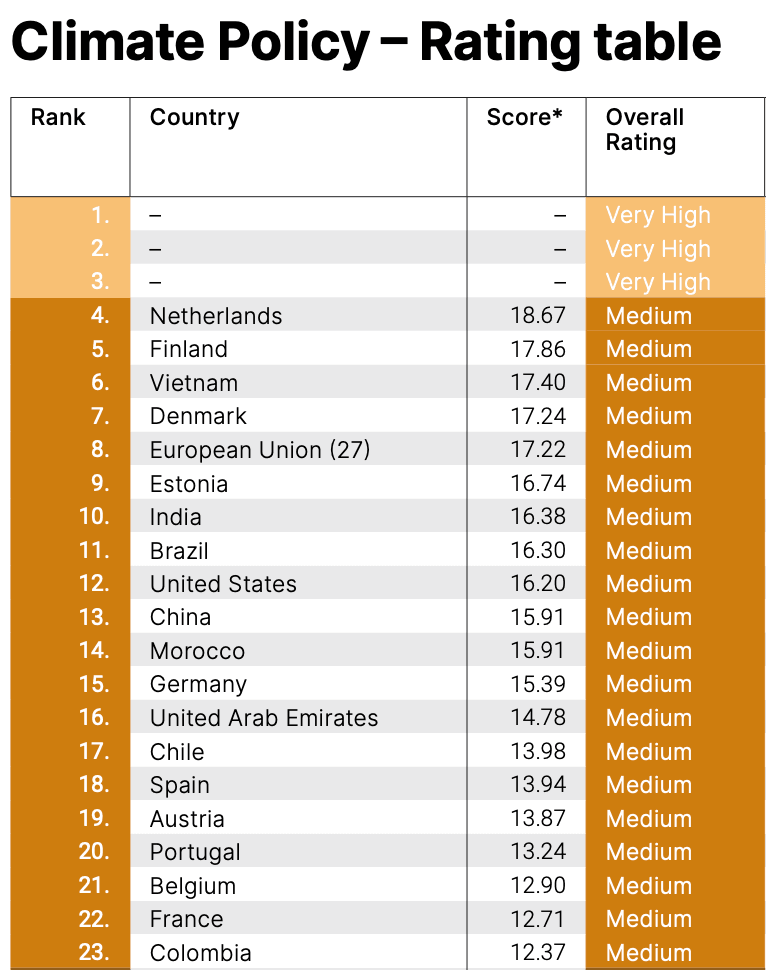Screen dimensions: 766x970
Task: Select the Brazil country cell
Action: click(x=179, y=551)
